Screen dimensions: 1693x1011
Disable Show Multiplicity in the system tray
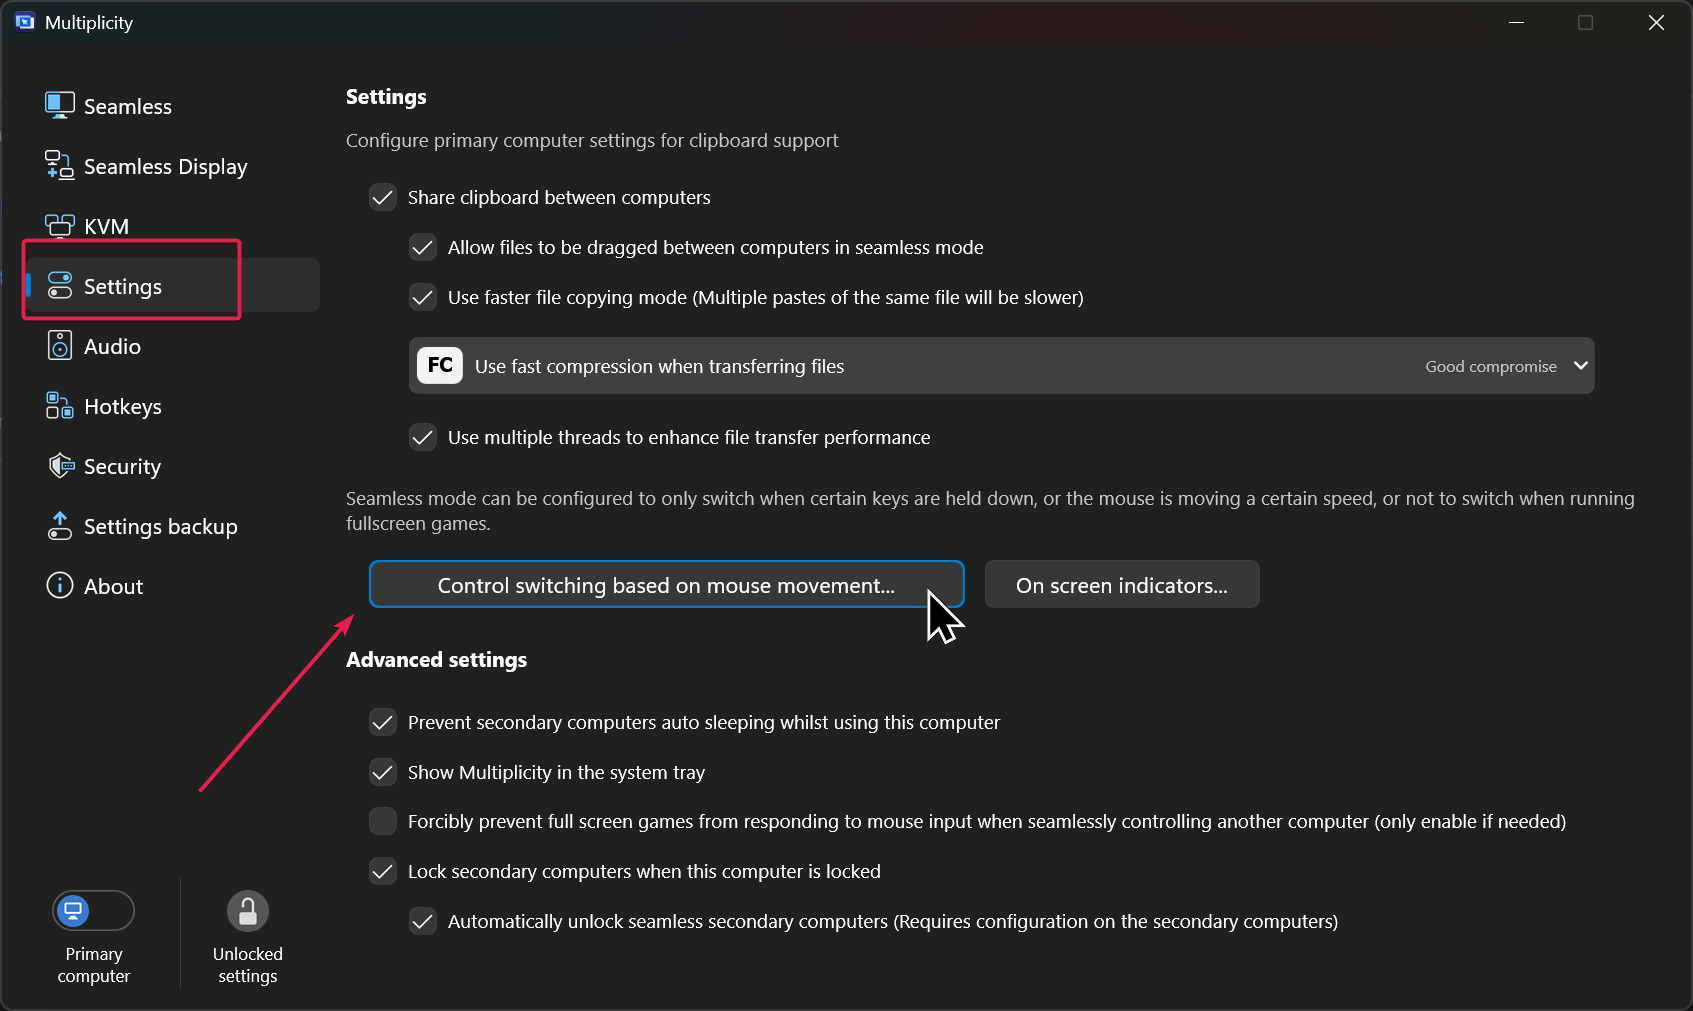383,772
